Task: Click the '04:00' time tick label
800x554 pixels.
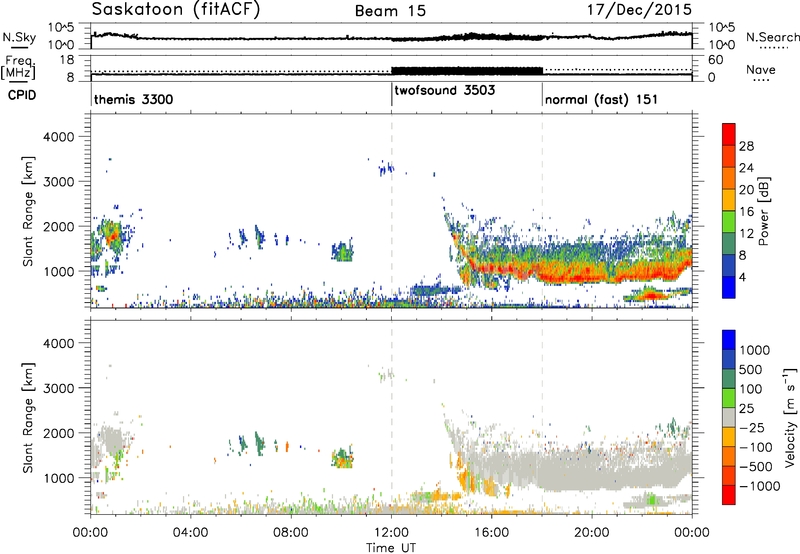Action: [x=190, y=533]
